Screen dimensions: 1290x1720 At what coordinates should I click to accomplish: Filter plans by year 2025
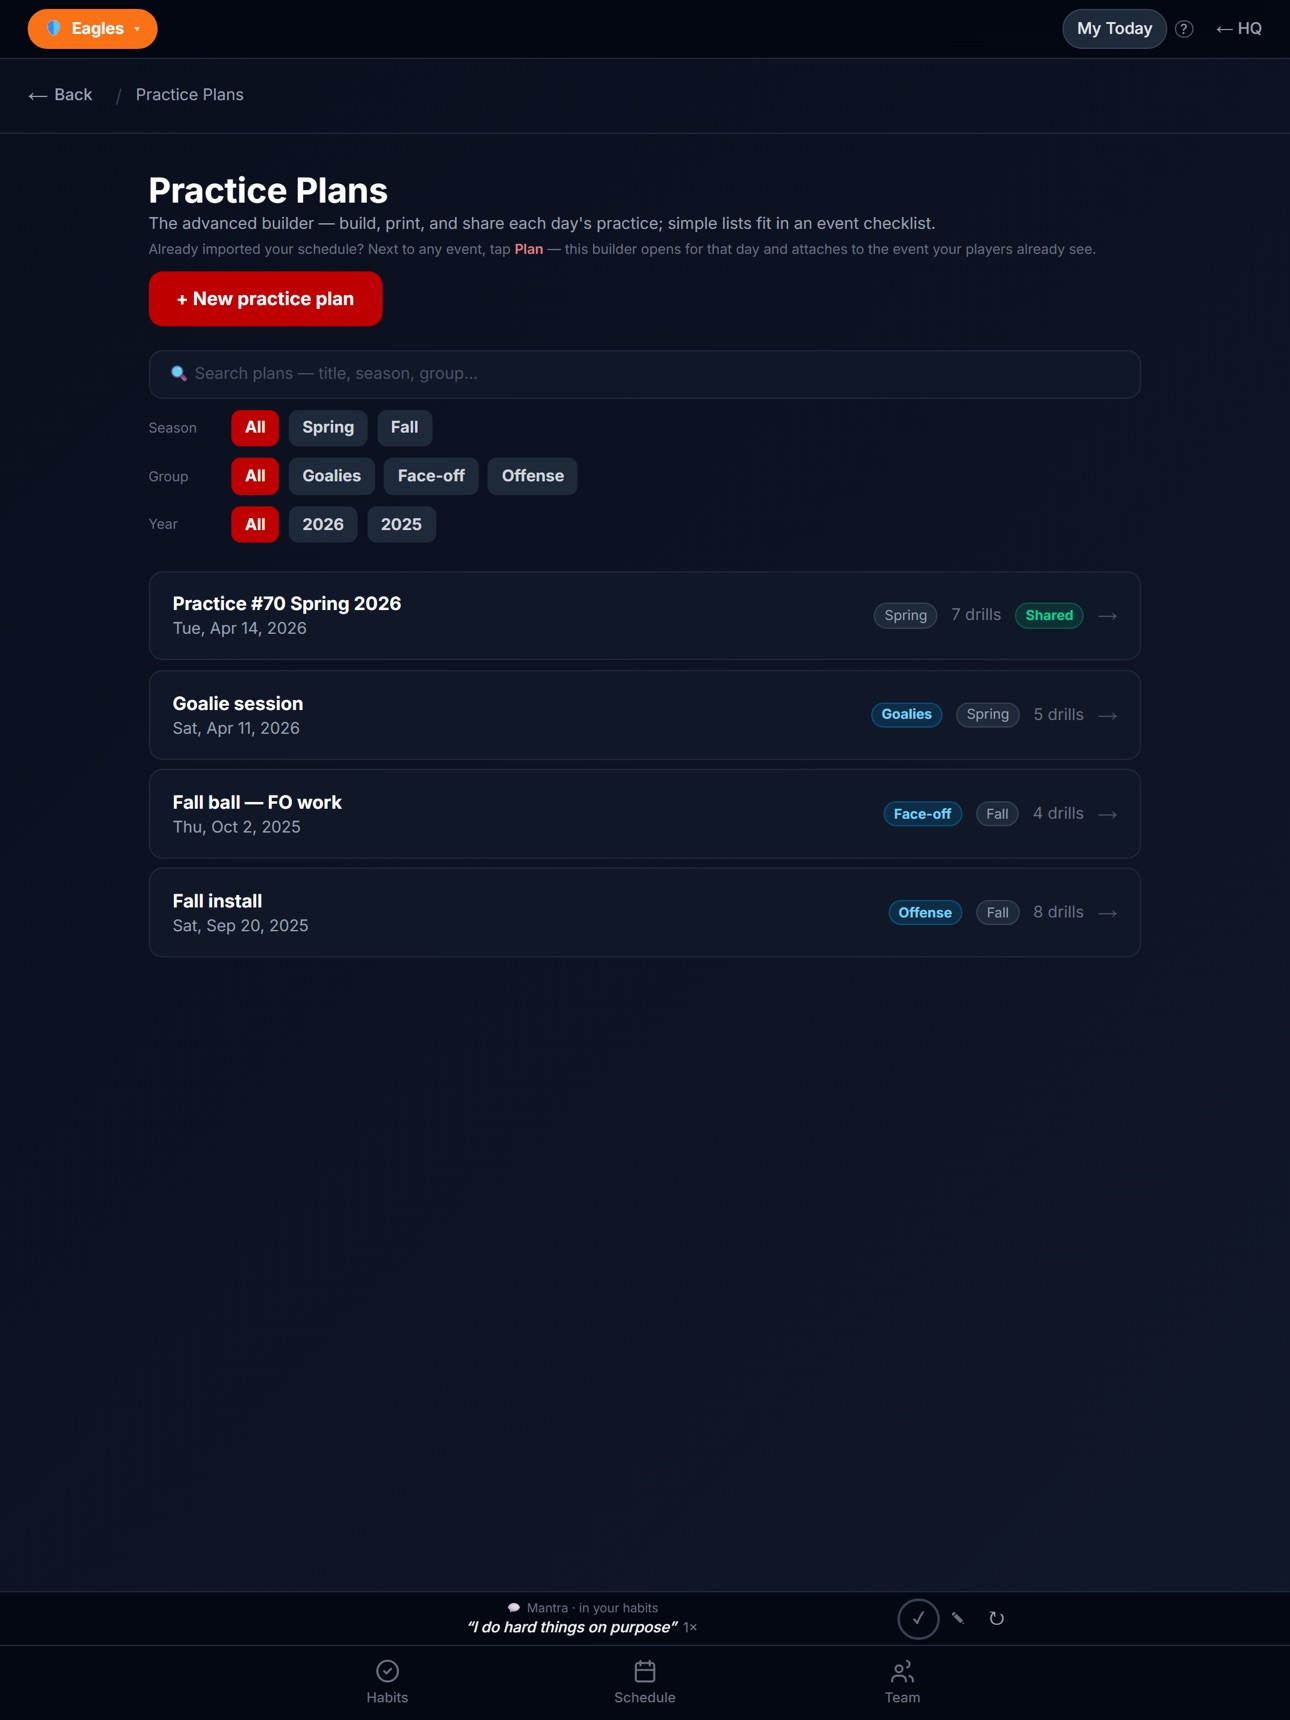point(401,524)
